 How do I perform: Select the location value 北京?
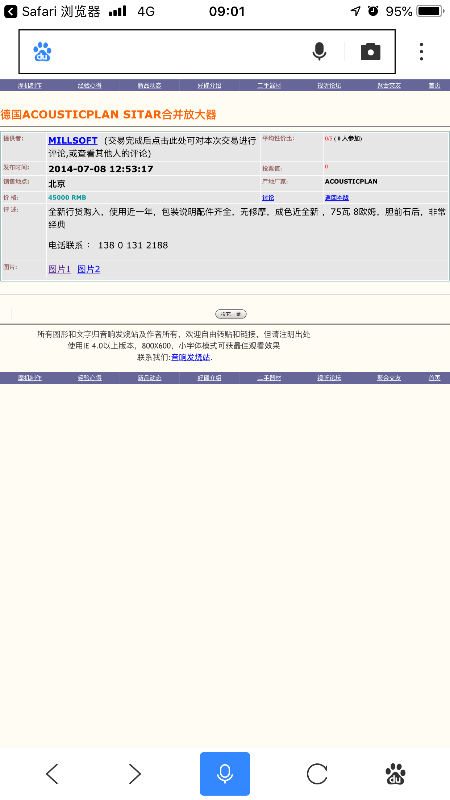click(x=57, y=184)
